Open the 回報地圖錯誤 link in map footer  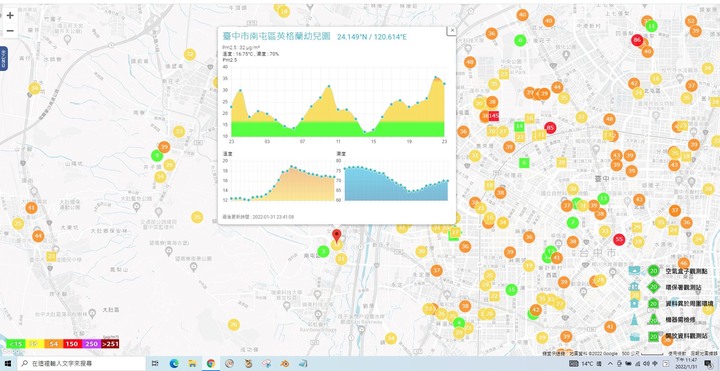pos(703,354)
